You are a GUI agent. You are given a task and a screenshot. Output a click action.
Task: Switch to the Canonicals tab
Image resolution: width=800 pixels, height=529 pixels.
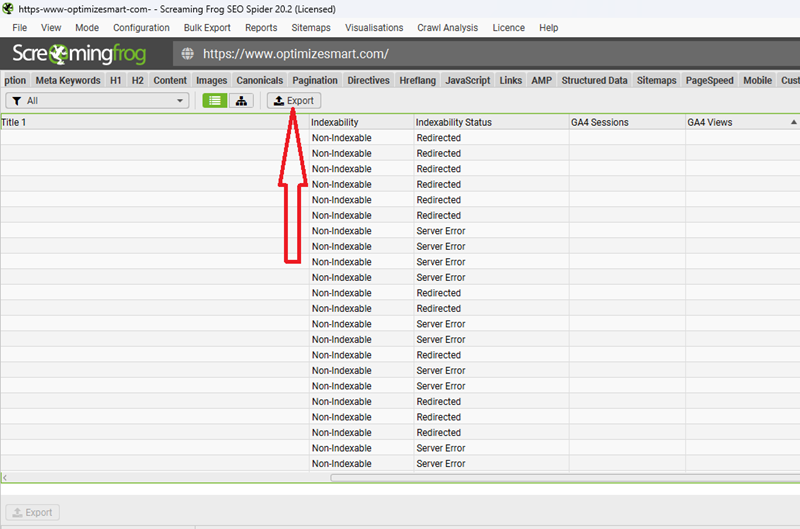click(x=259, y=80)
